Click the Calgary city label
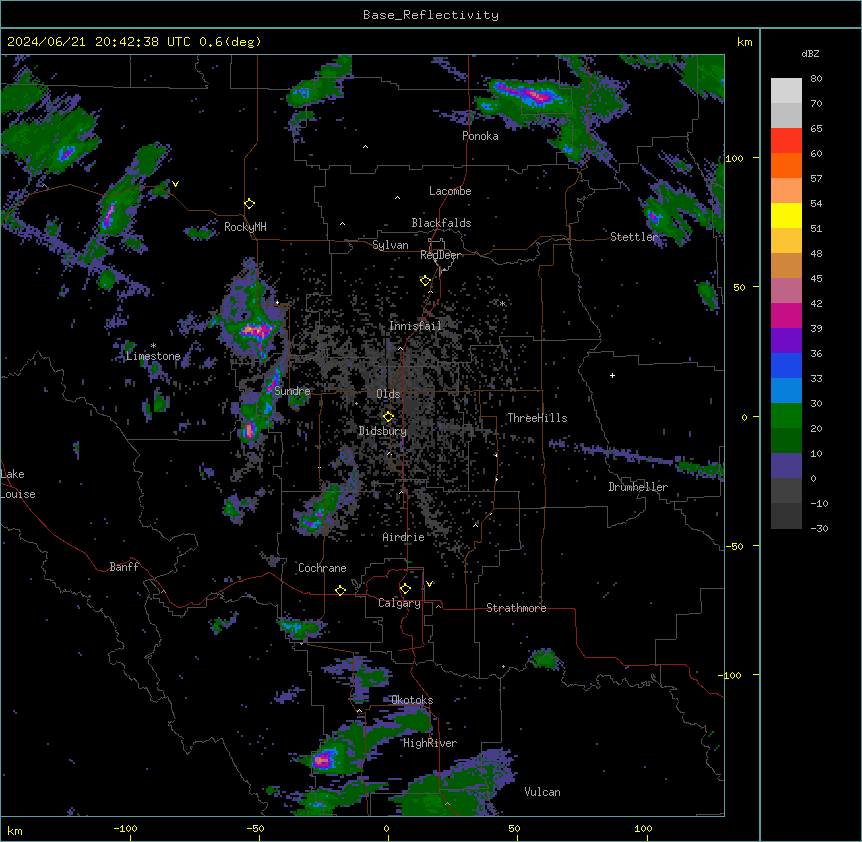Image resolution: width=862 pixels, height=842 pixels. point(399,603)
